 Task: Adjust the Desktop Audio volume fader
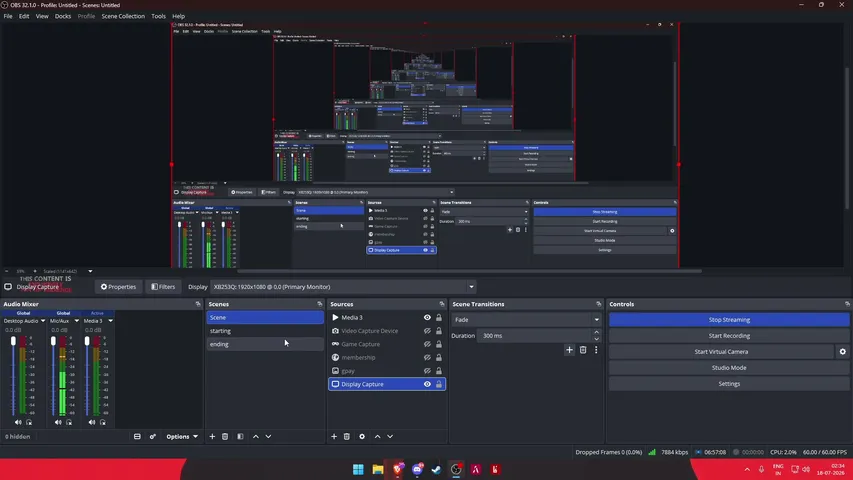[x=14, y=341]
